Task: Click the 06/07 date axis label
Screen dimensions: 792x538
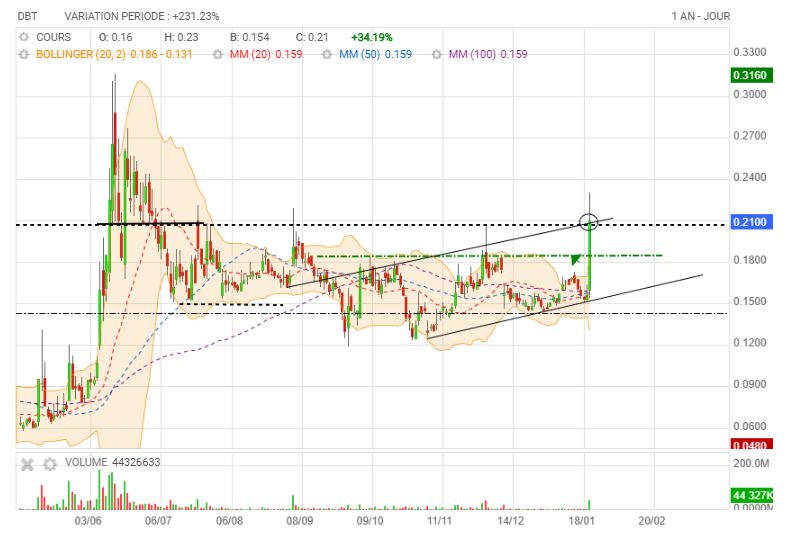Action: 158,520
